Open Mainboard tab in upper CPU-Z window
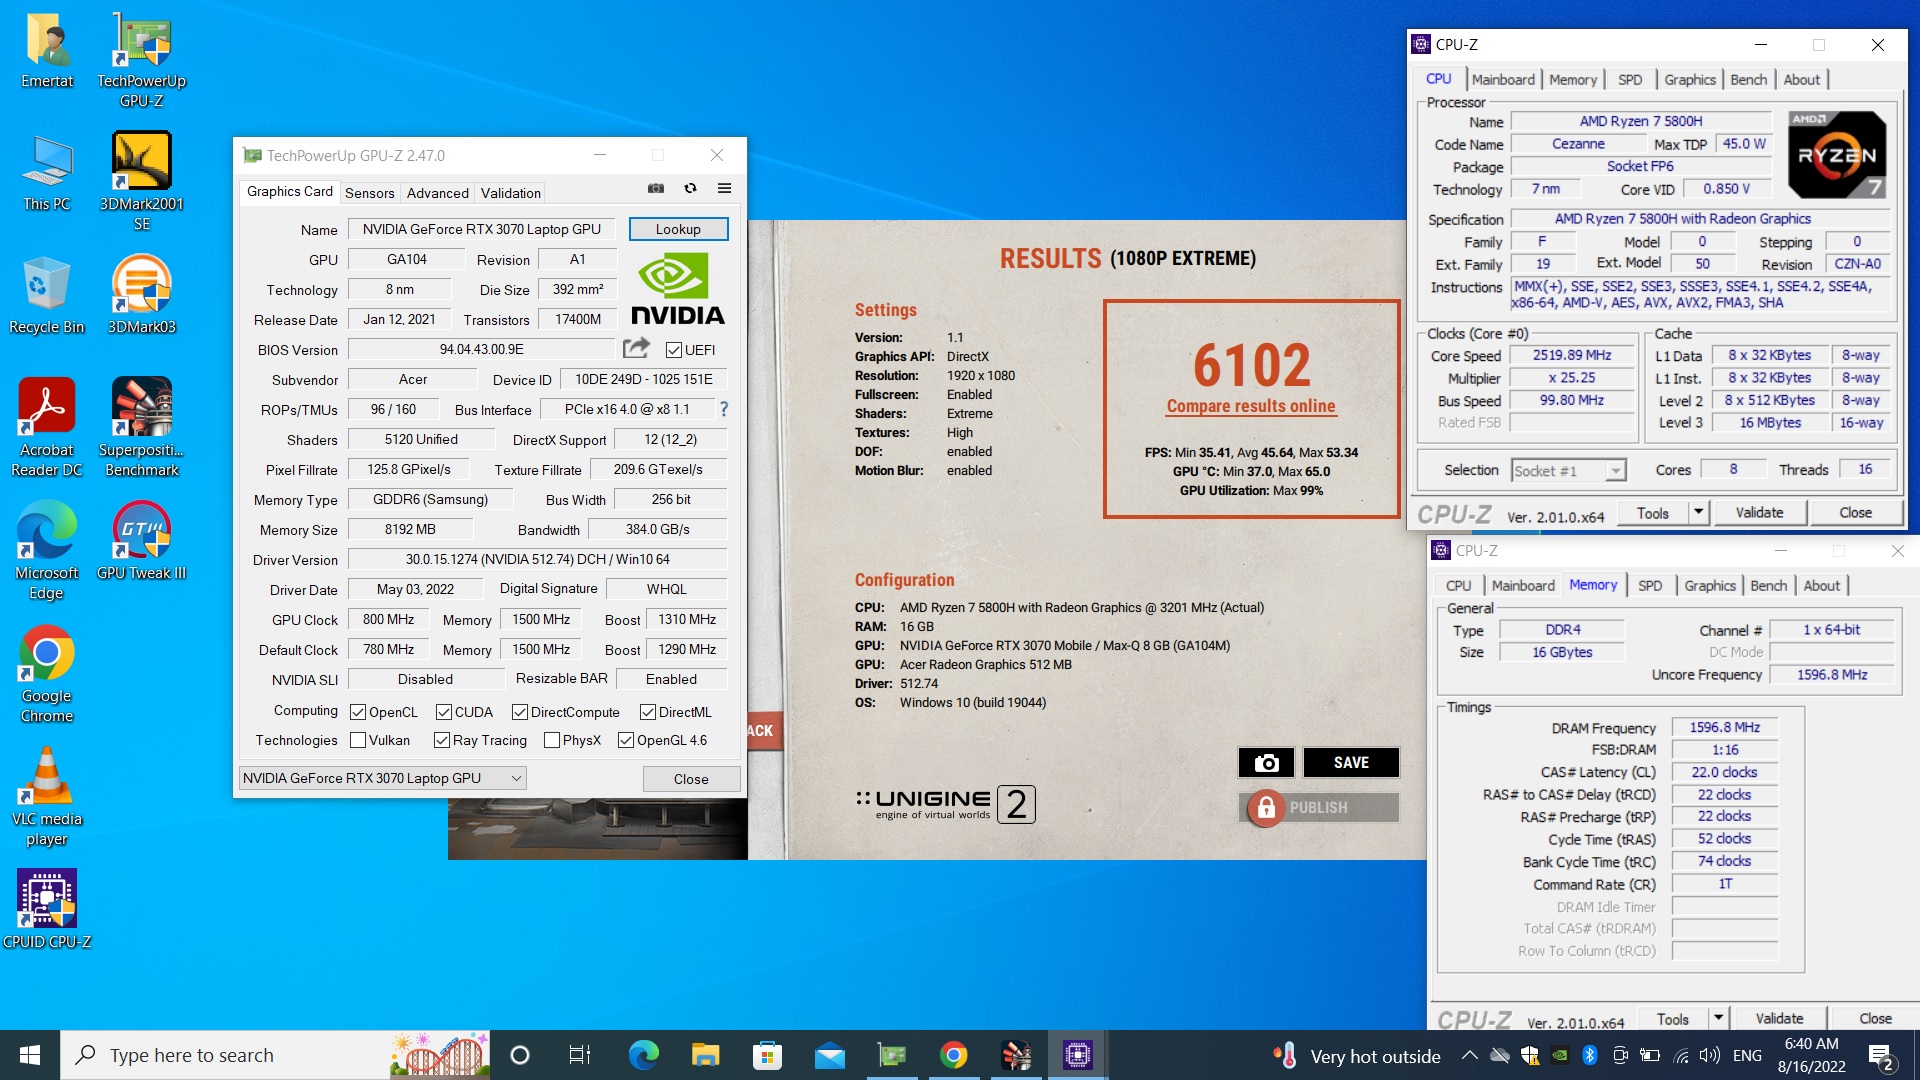Image resolution: width=1920 pixels, height=1080 pixels. pyautogui.click(x=1503, y=80)
